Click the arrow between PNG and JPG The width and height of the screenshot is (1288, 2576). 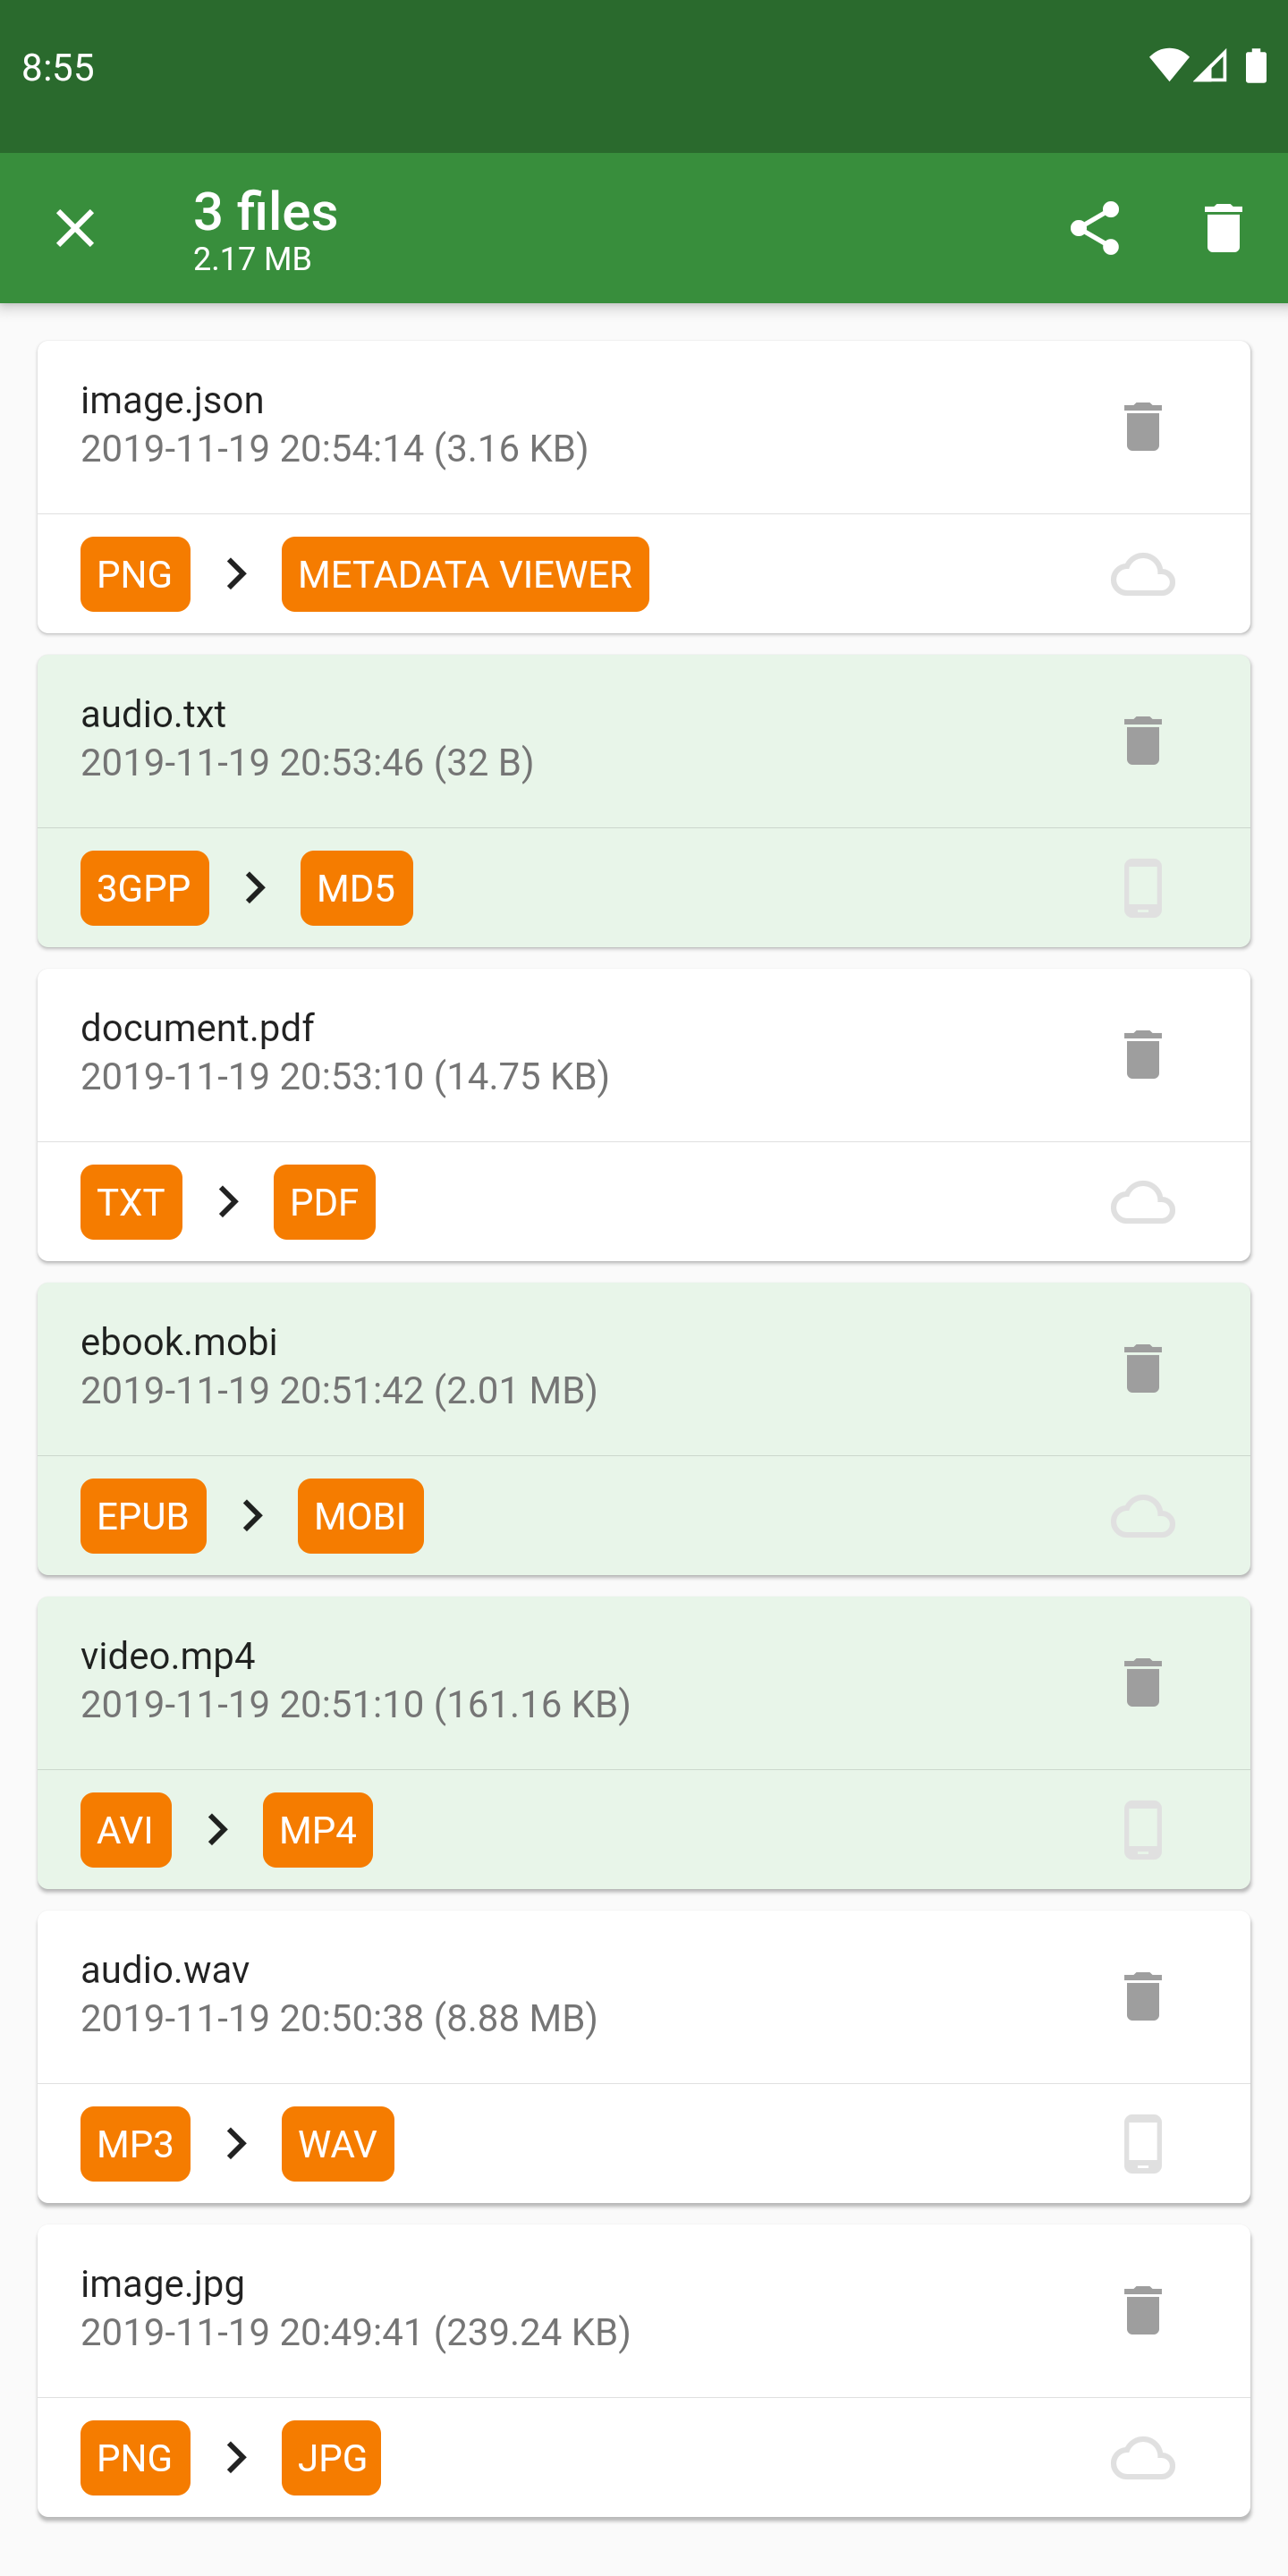click(237, 2458)
